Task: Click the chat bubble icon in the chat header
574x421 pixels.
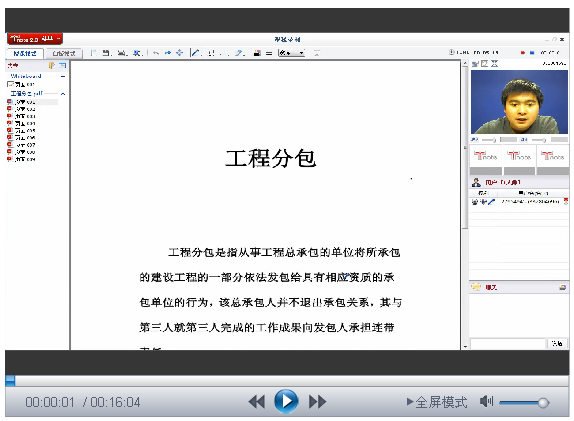Action: pos(476,287)
